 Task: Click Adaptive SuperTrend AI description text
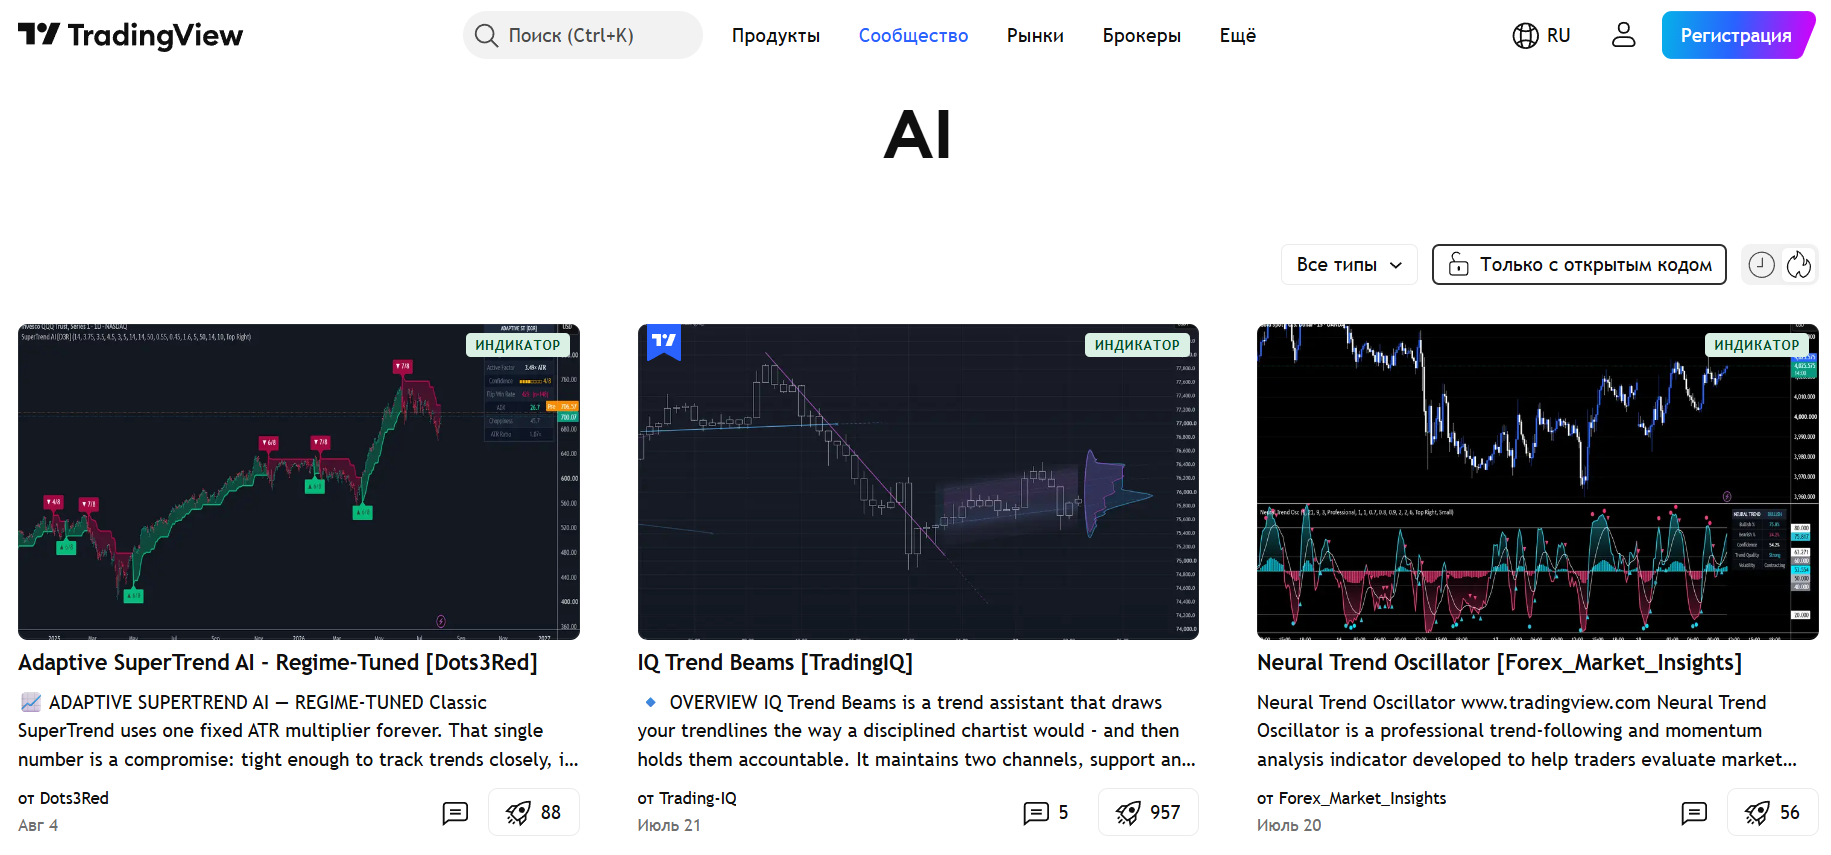(298, 731)
